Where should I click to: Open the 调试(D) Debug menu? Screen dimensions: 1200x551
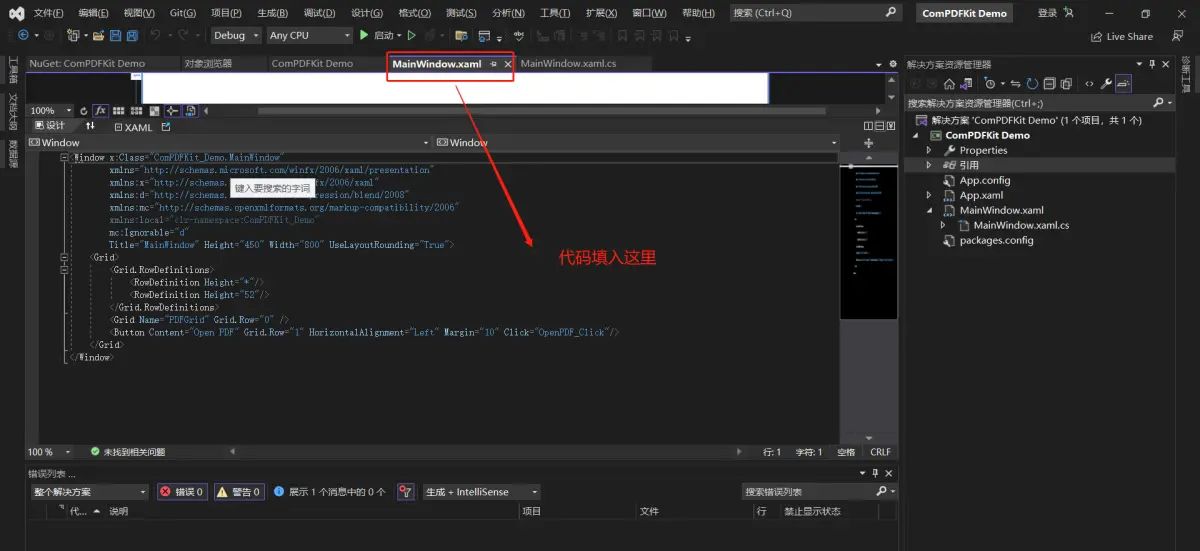(x=319, y=13)
